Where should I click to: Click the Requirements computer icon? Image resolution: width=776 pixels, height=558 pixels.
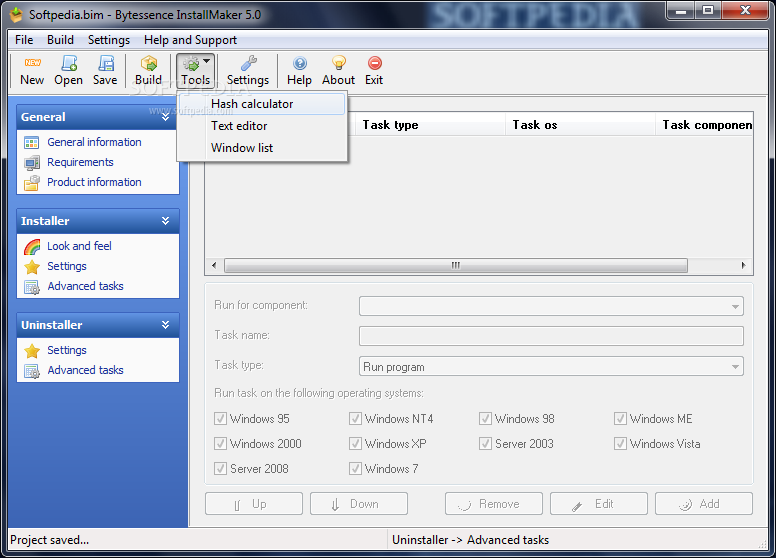(x=32, y=162)
